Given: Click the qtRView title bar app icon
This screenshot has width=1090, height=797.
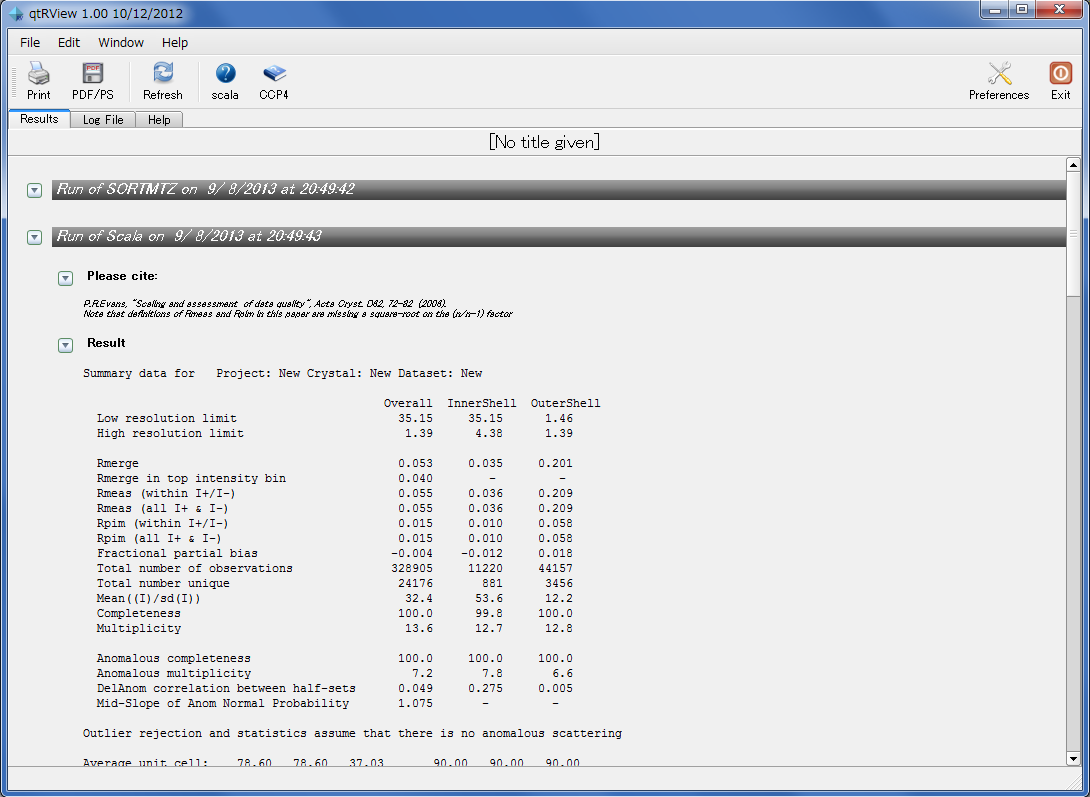Looking at the screenshot, I should [x=15, y=14].
